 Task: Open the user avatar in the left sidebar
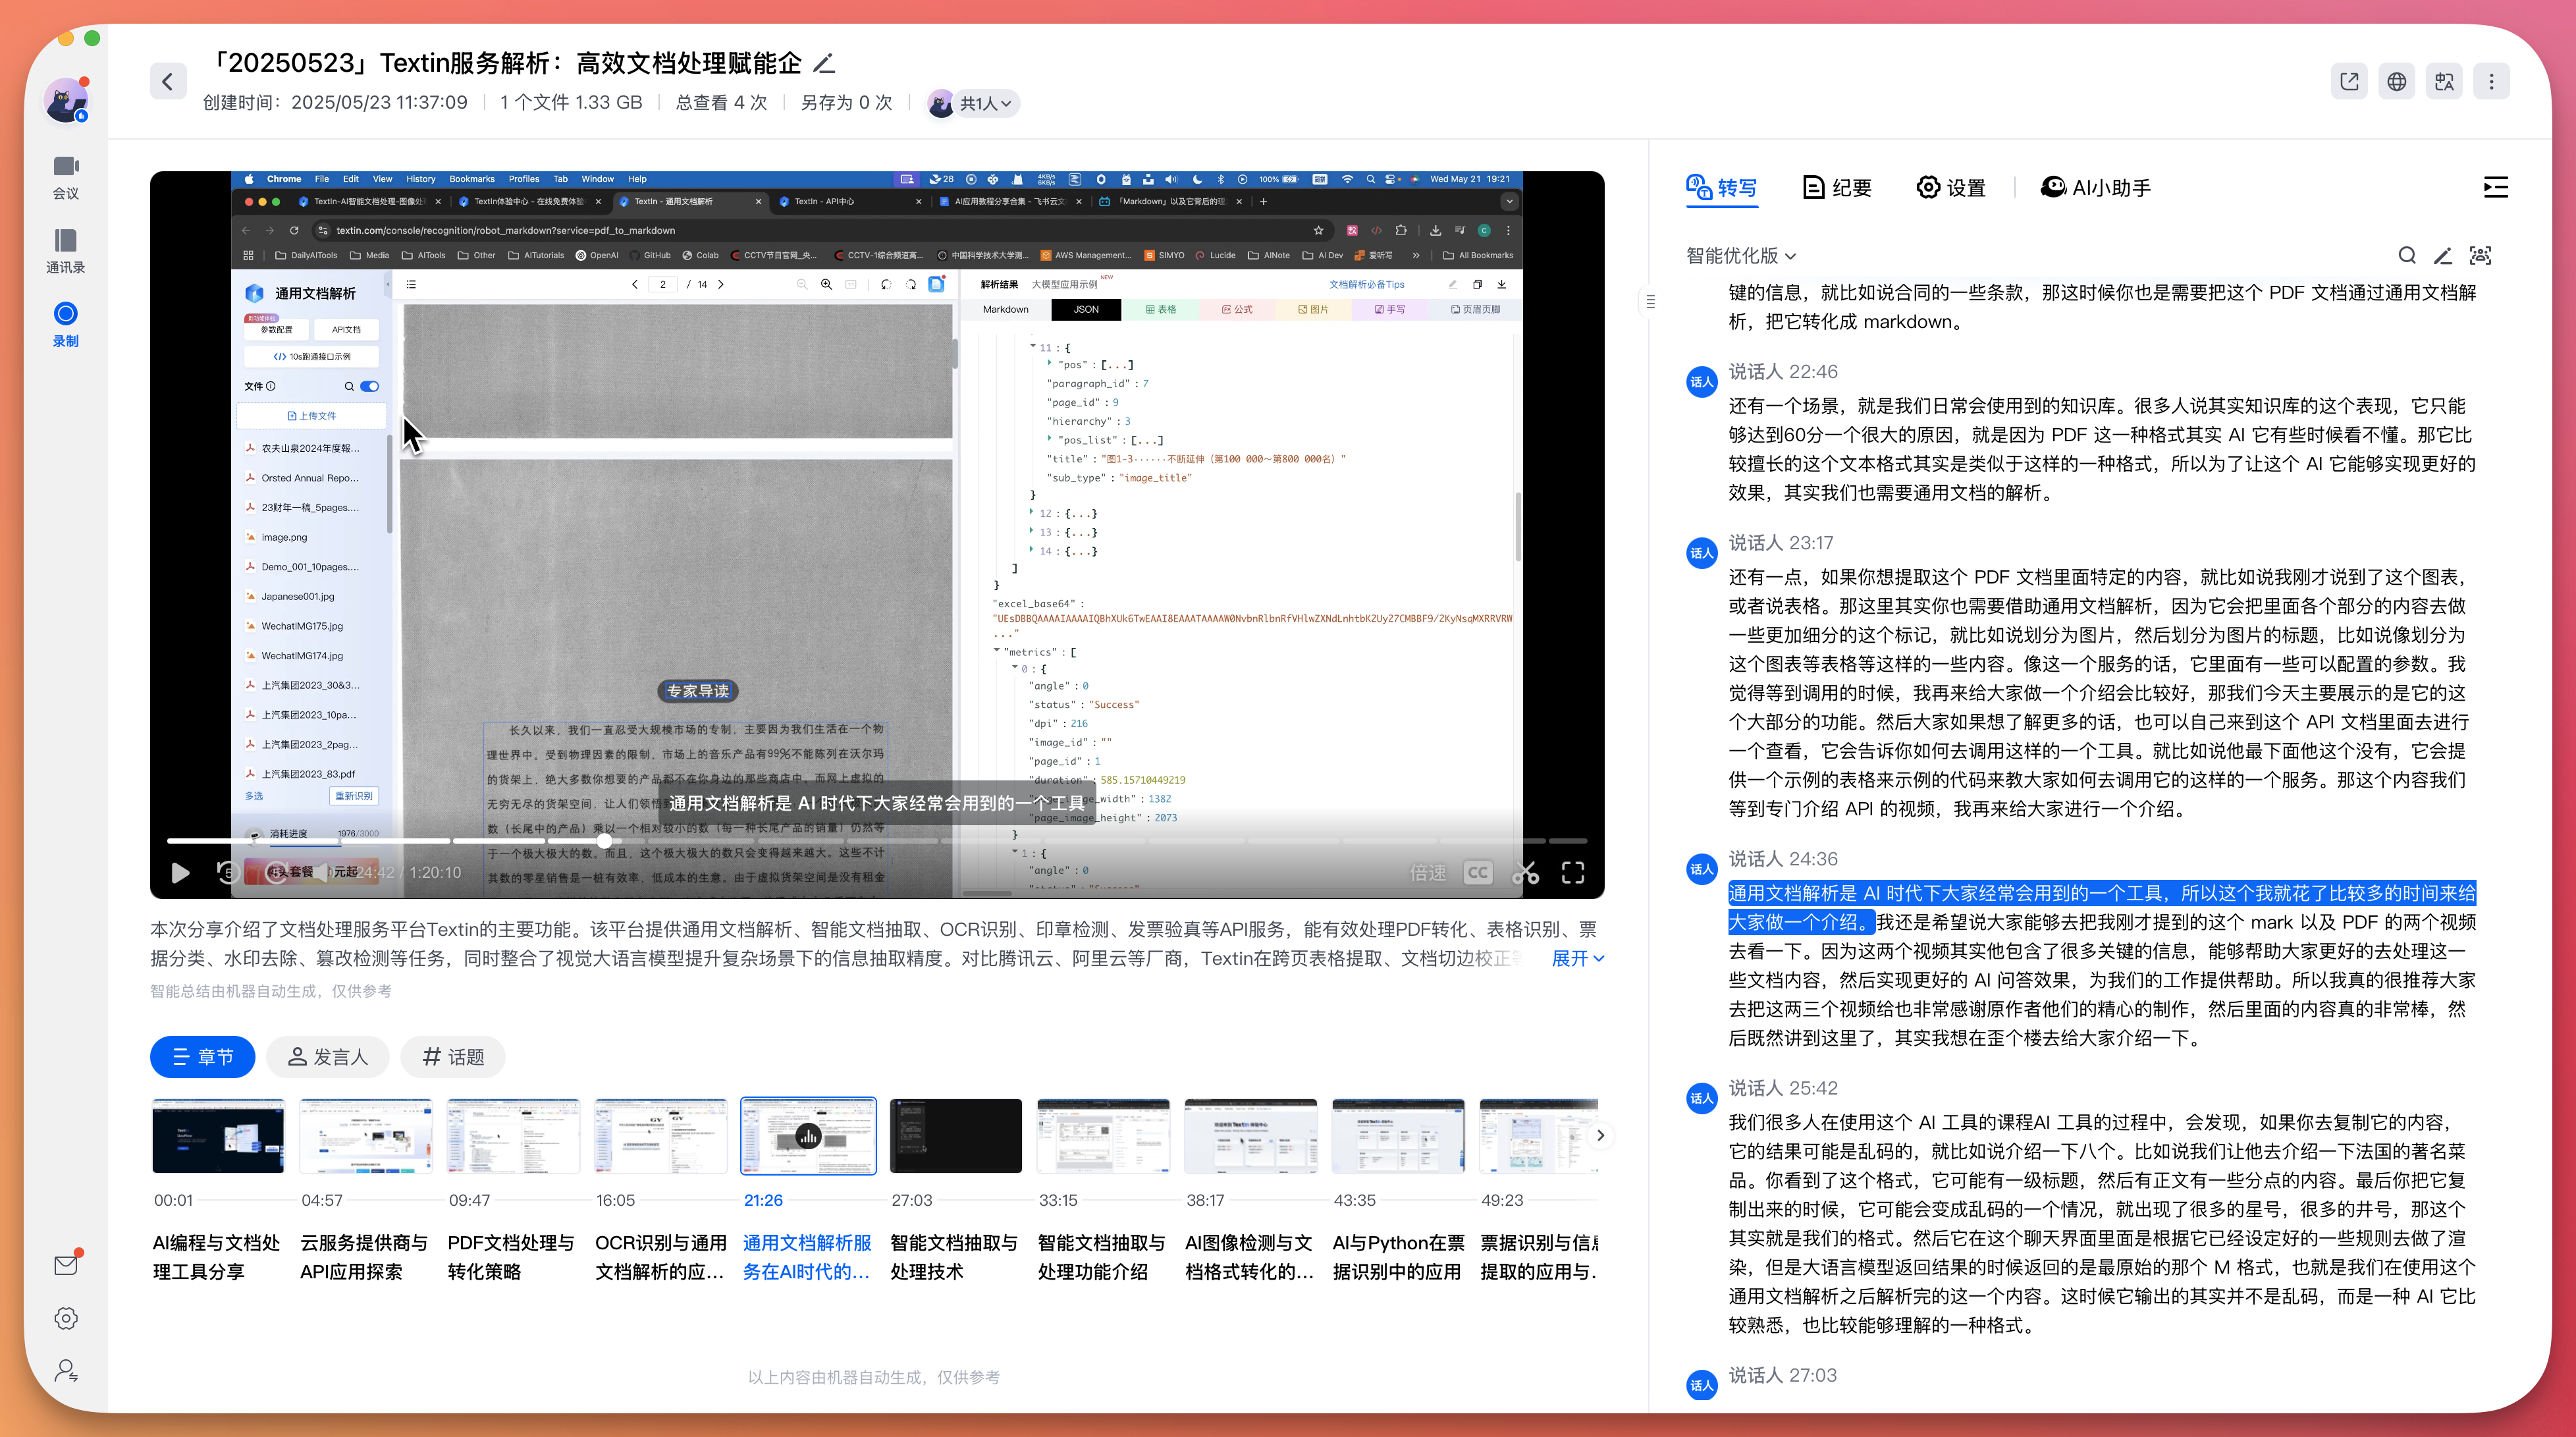pos(66,101)
